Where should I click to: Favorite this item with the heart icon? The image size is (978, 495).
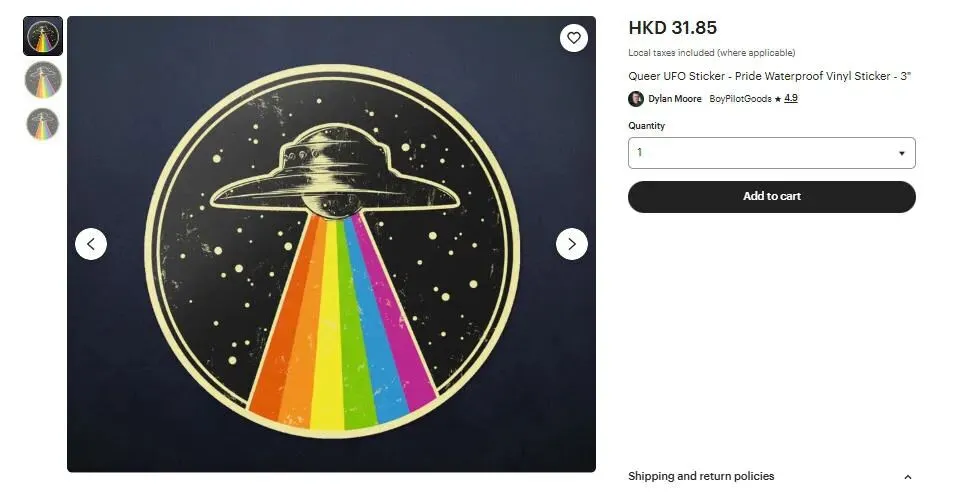(x=573, y=38)
